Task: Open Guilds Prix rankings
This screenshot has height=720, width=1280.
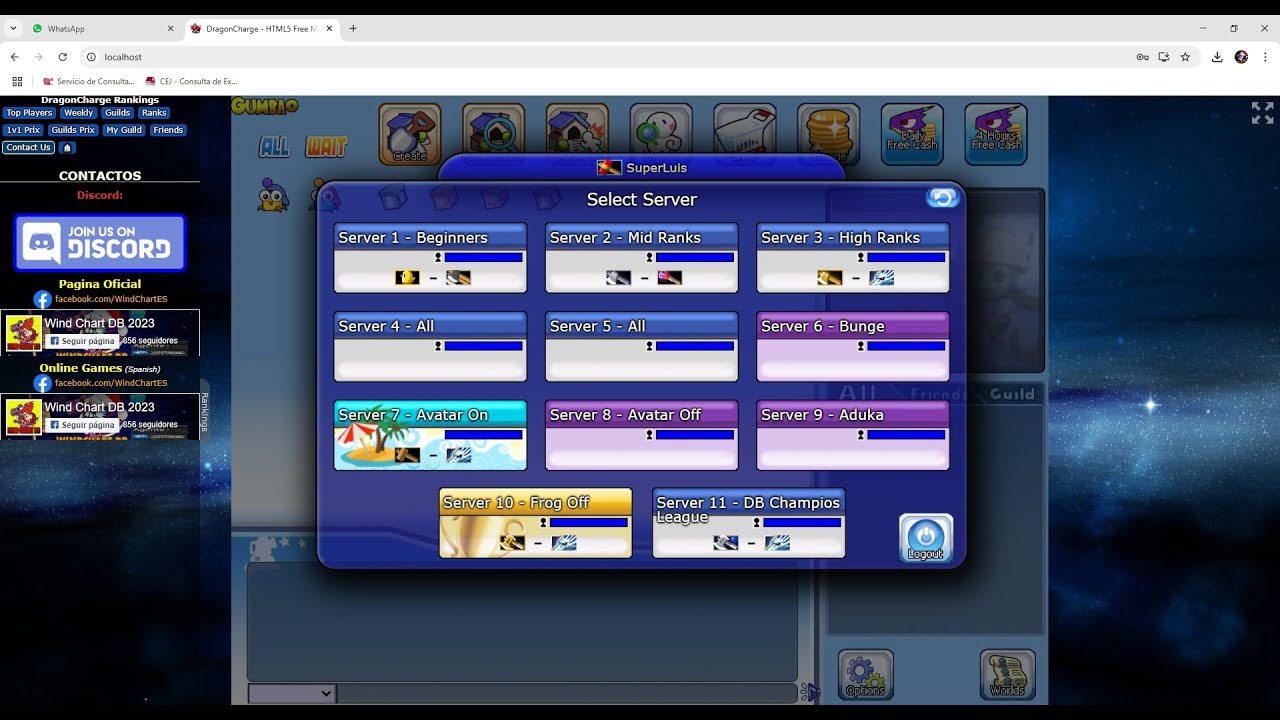Action: click(x=73, y=130)
